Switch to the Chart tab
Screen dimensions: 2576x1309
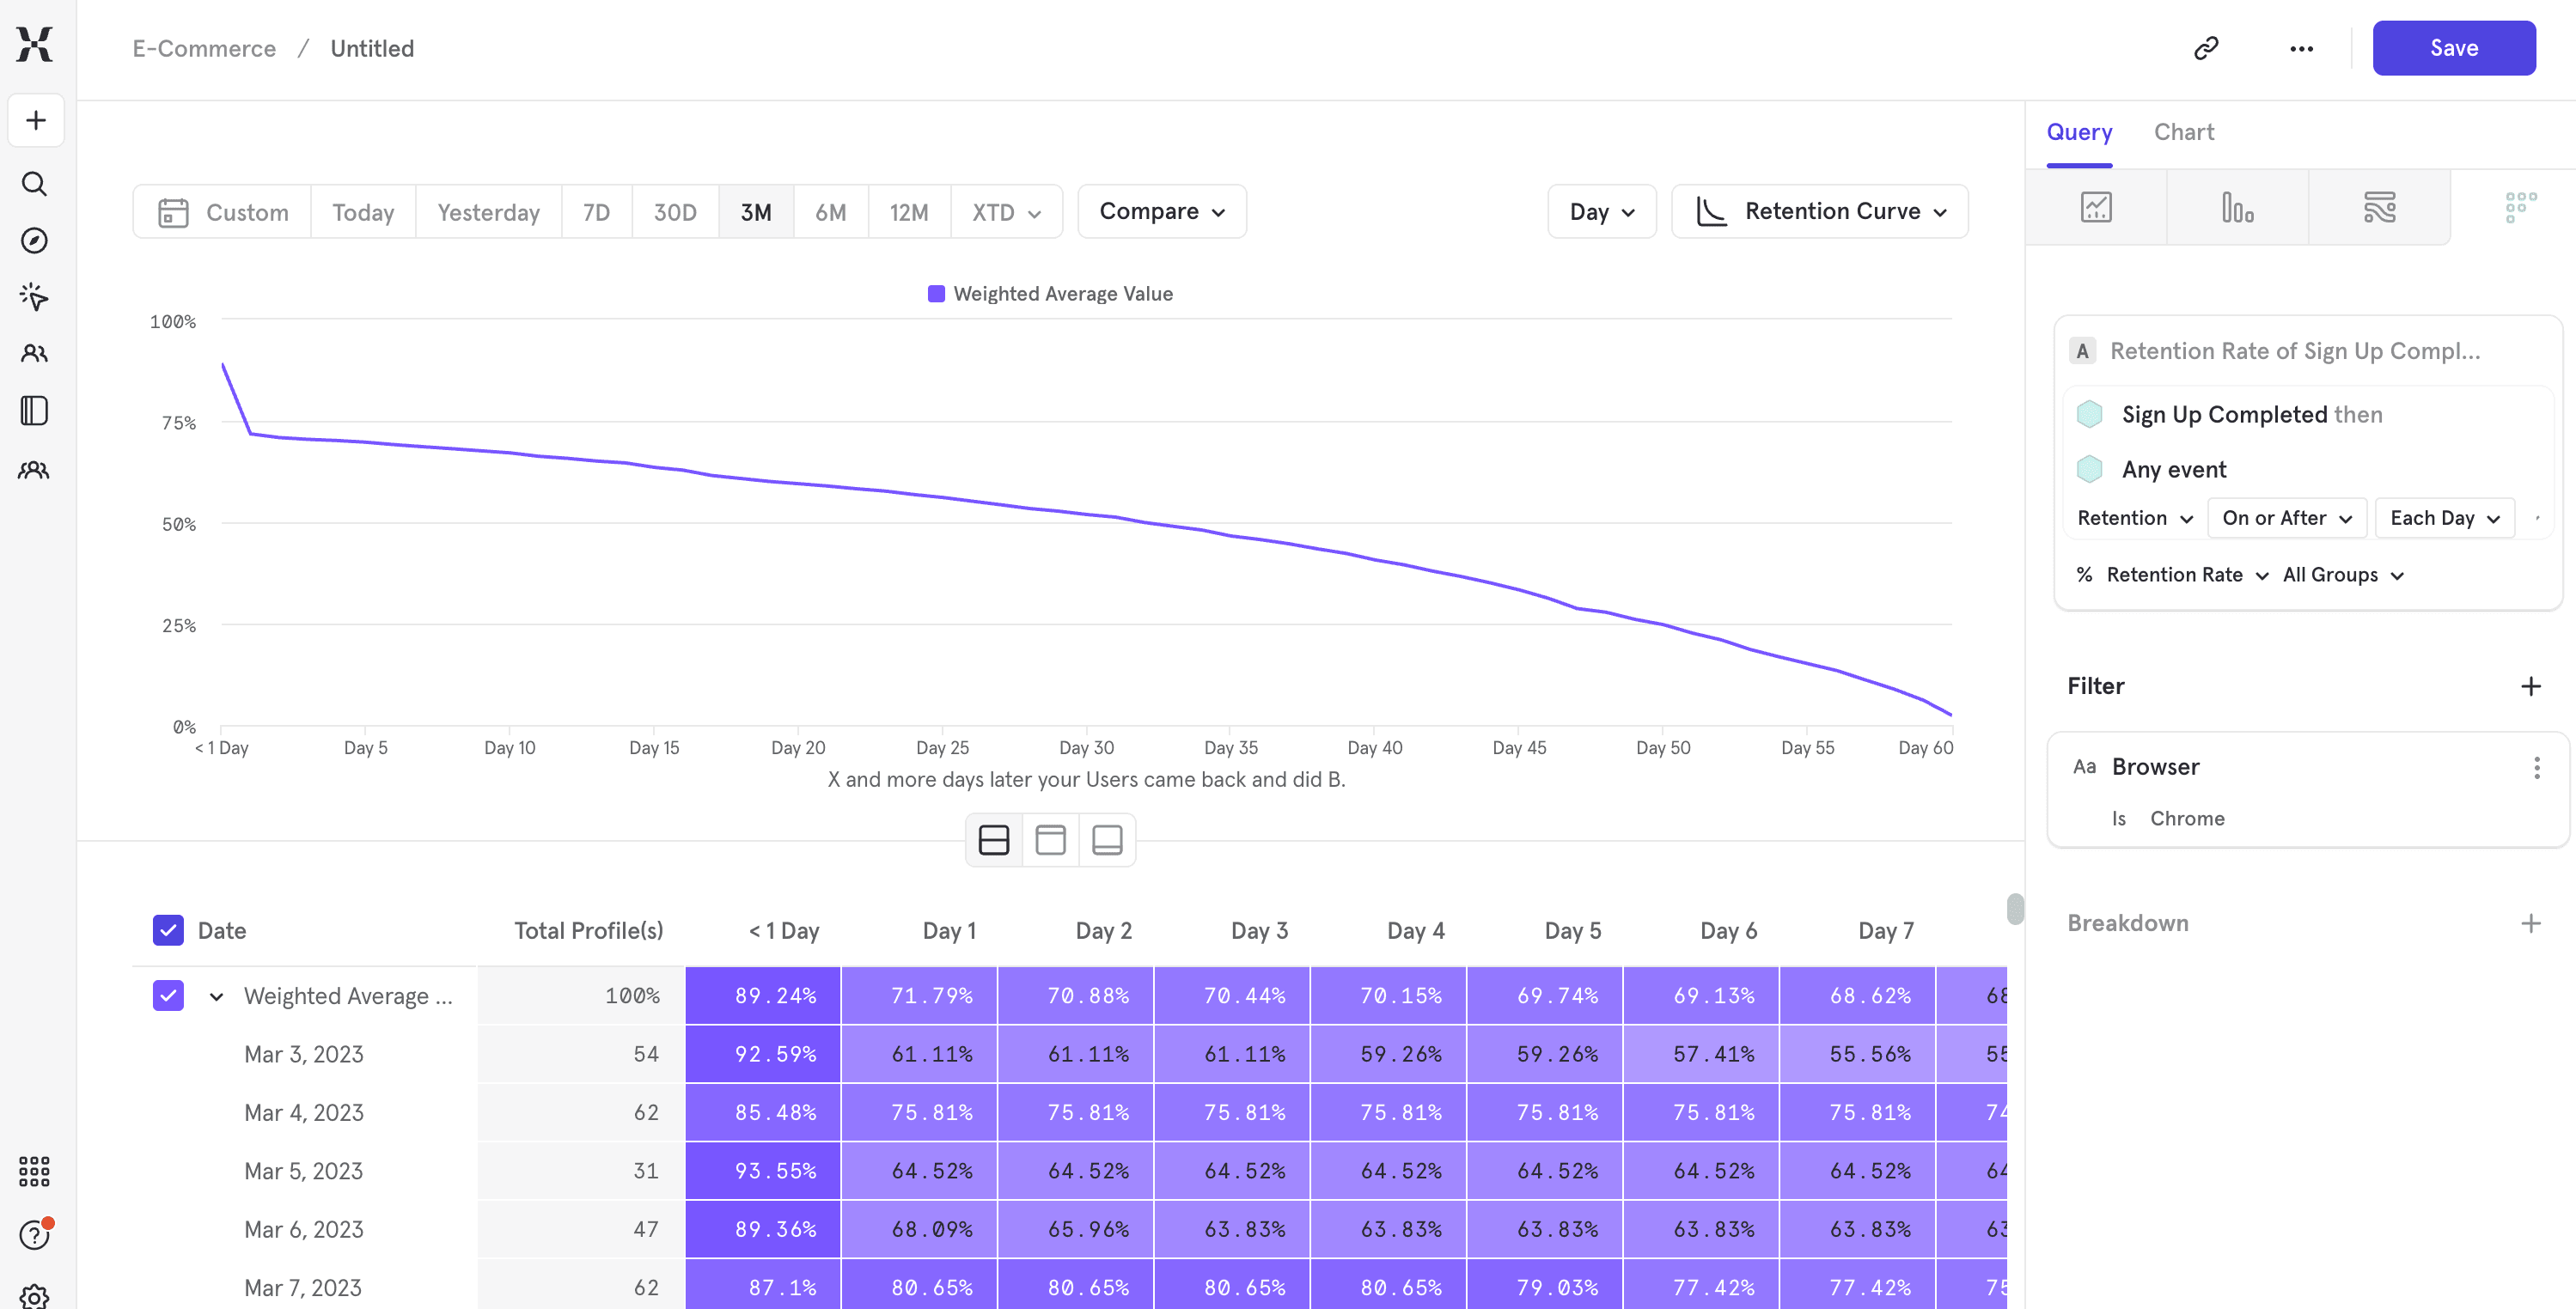click(2183, 132)
